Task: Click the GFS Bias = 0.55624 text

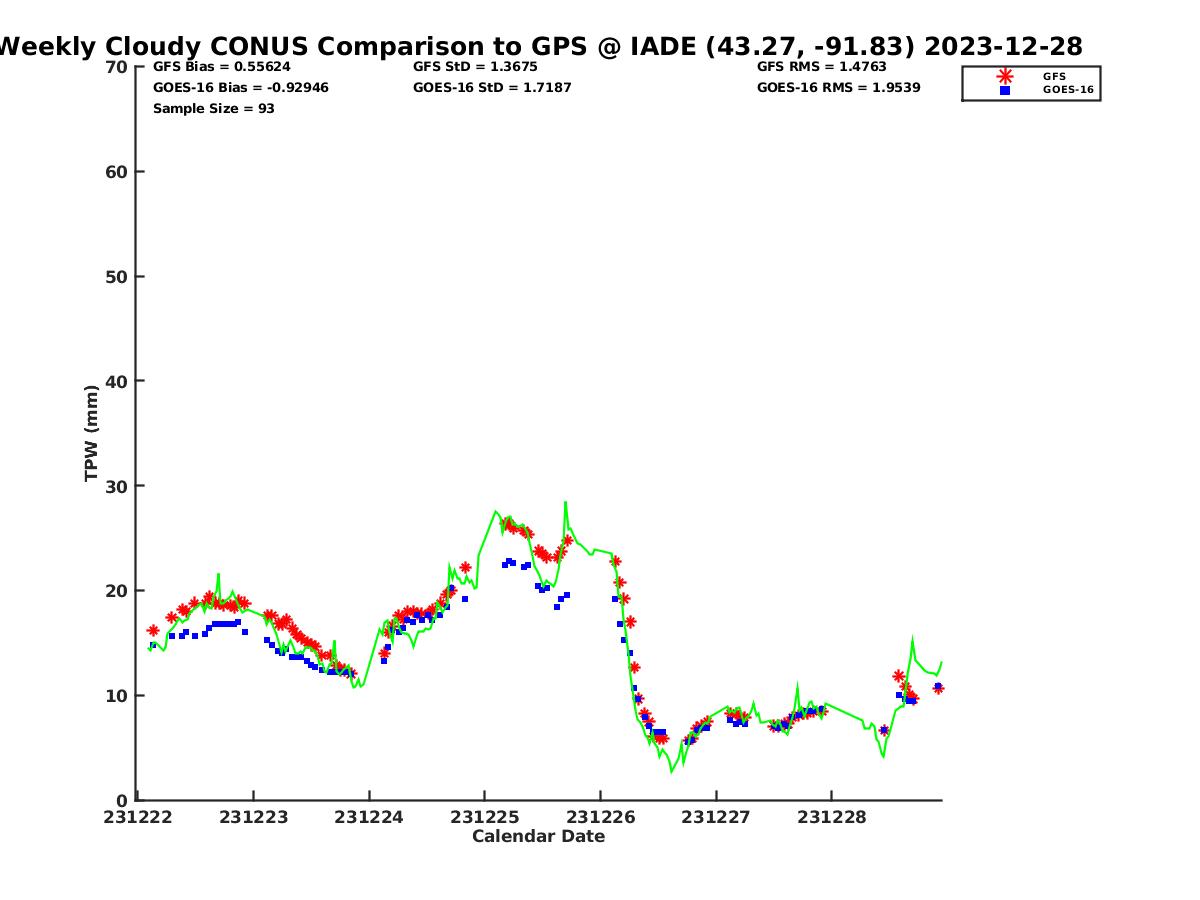Action: coord(222,67)
